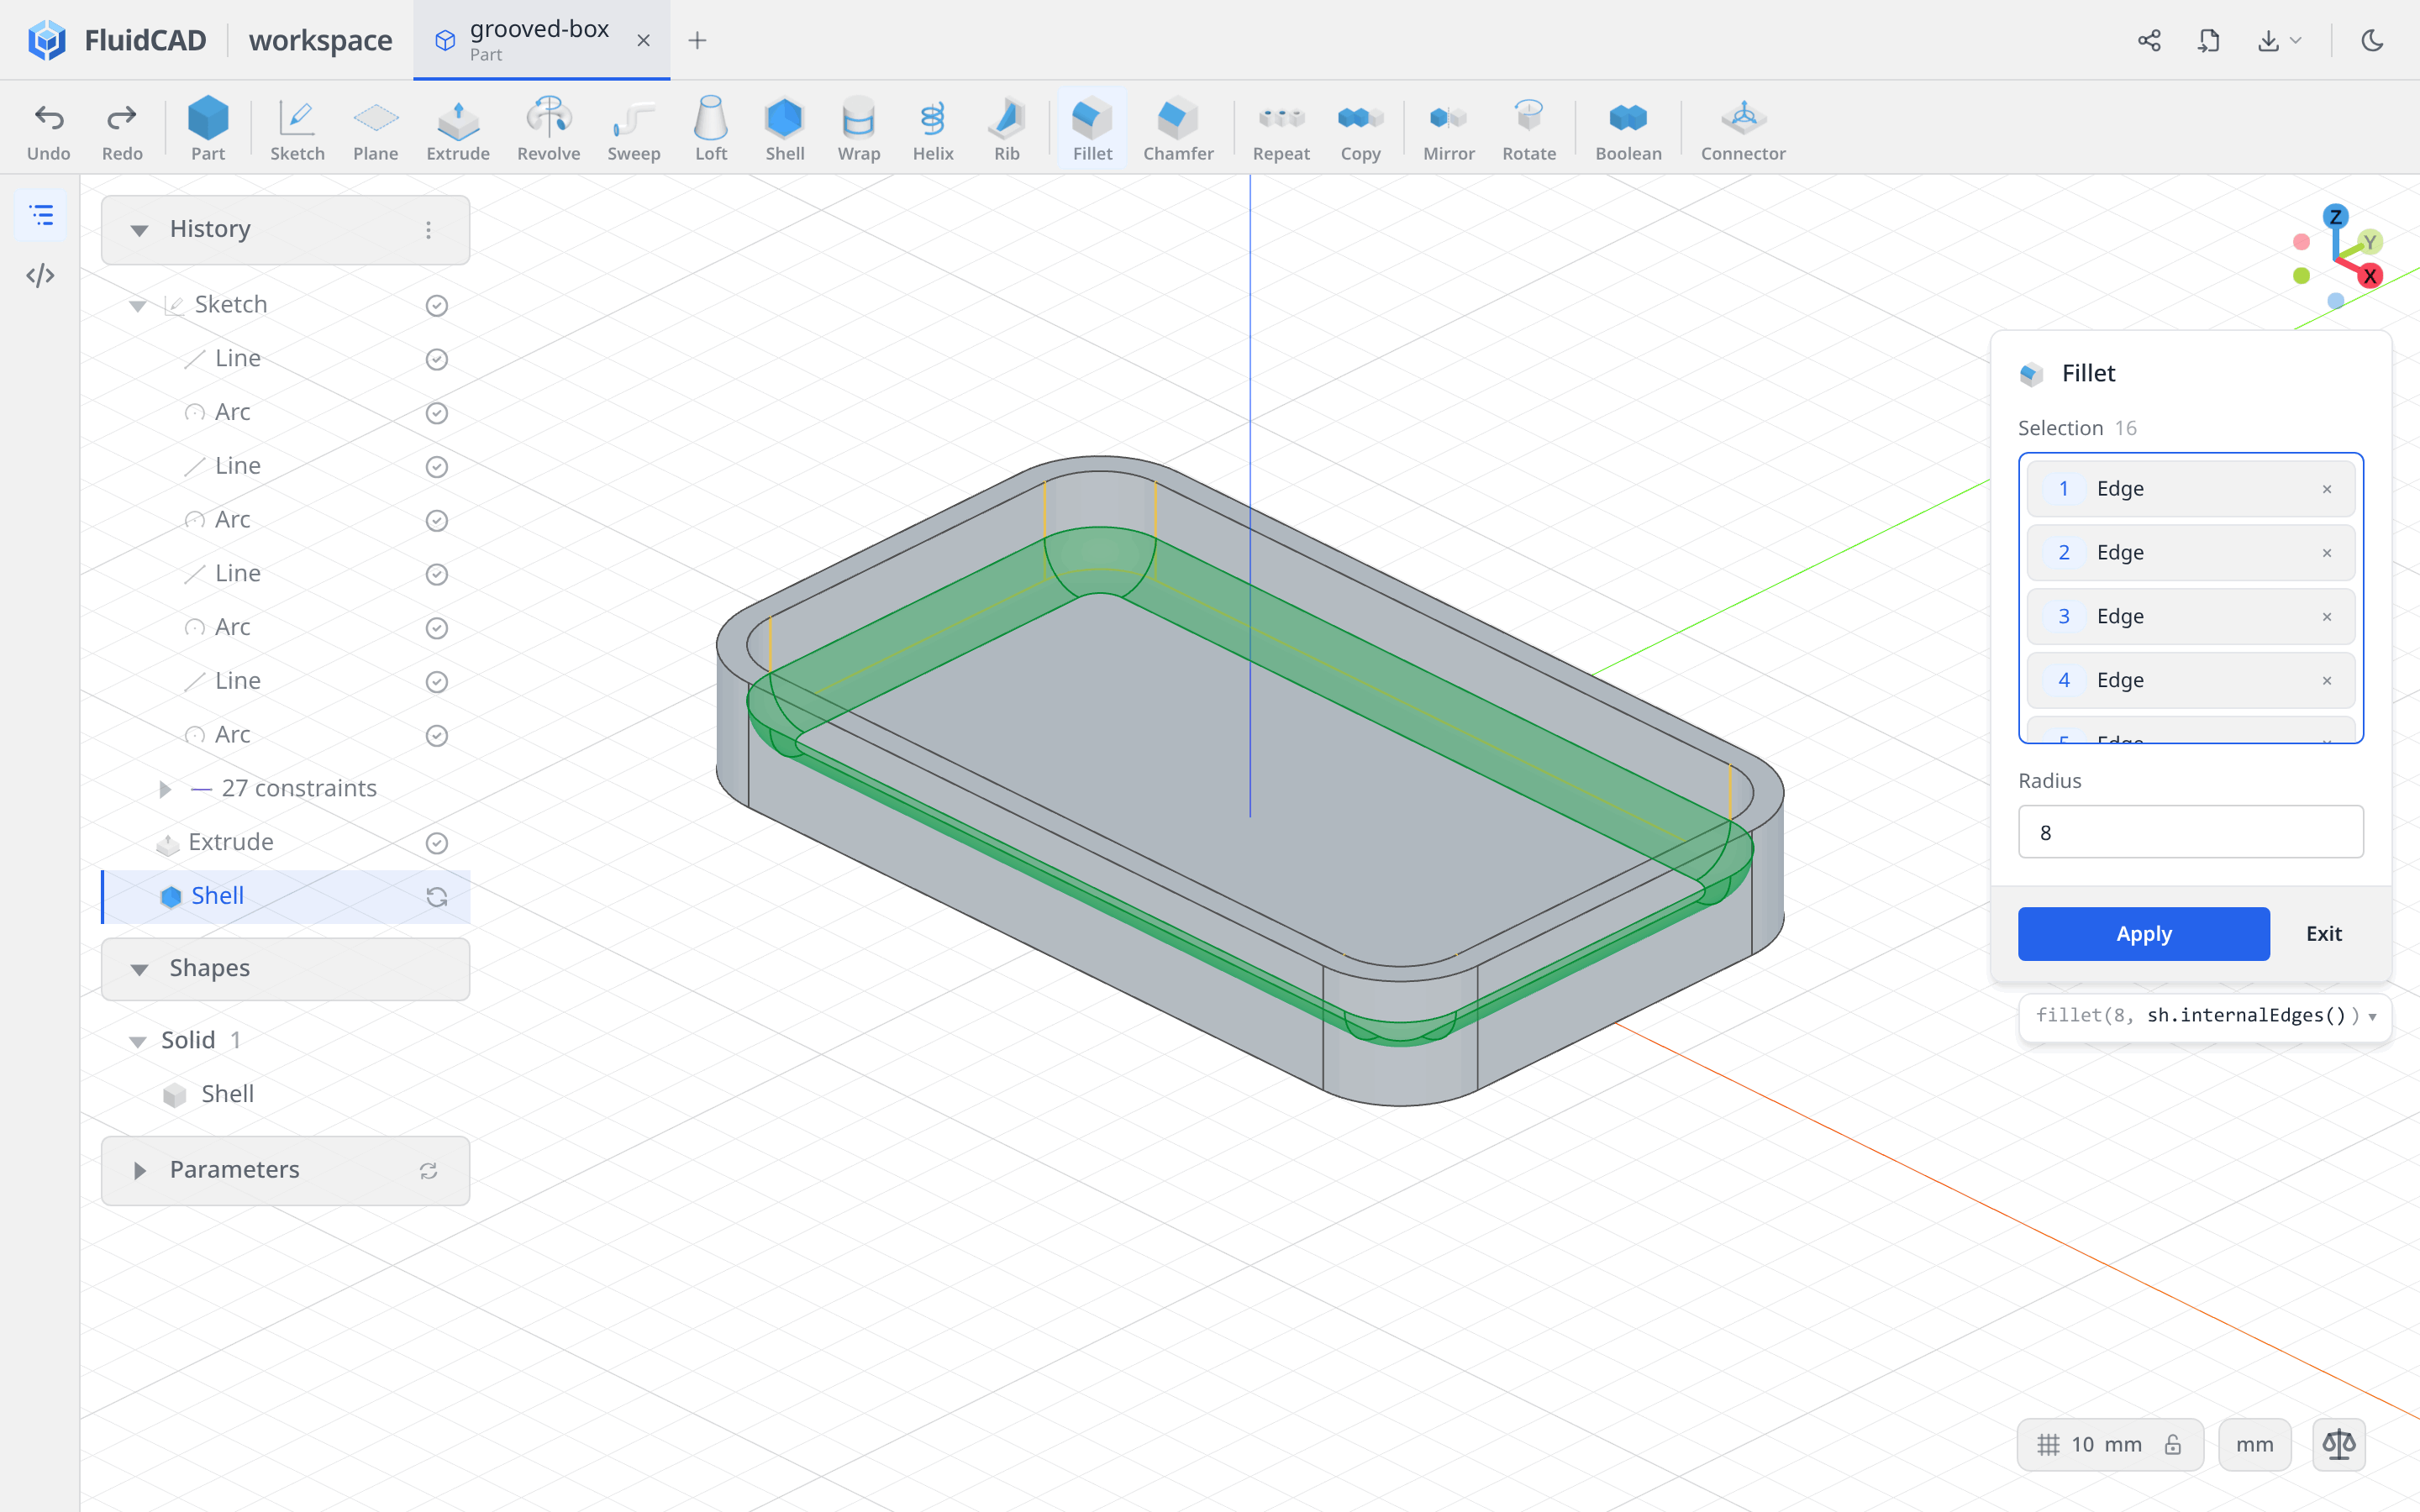The width and height of the screenshot is (2420, 1512).
Task: Open the mm units button
Action: click(2254, 1444)
